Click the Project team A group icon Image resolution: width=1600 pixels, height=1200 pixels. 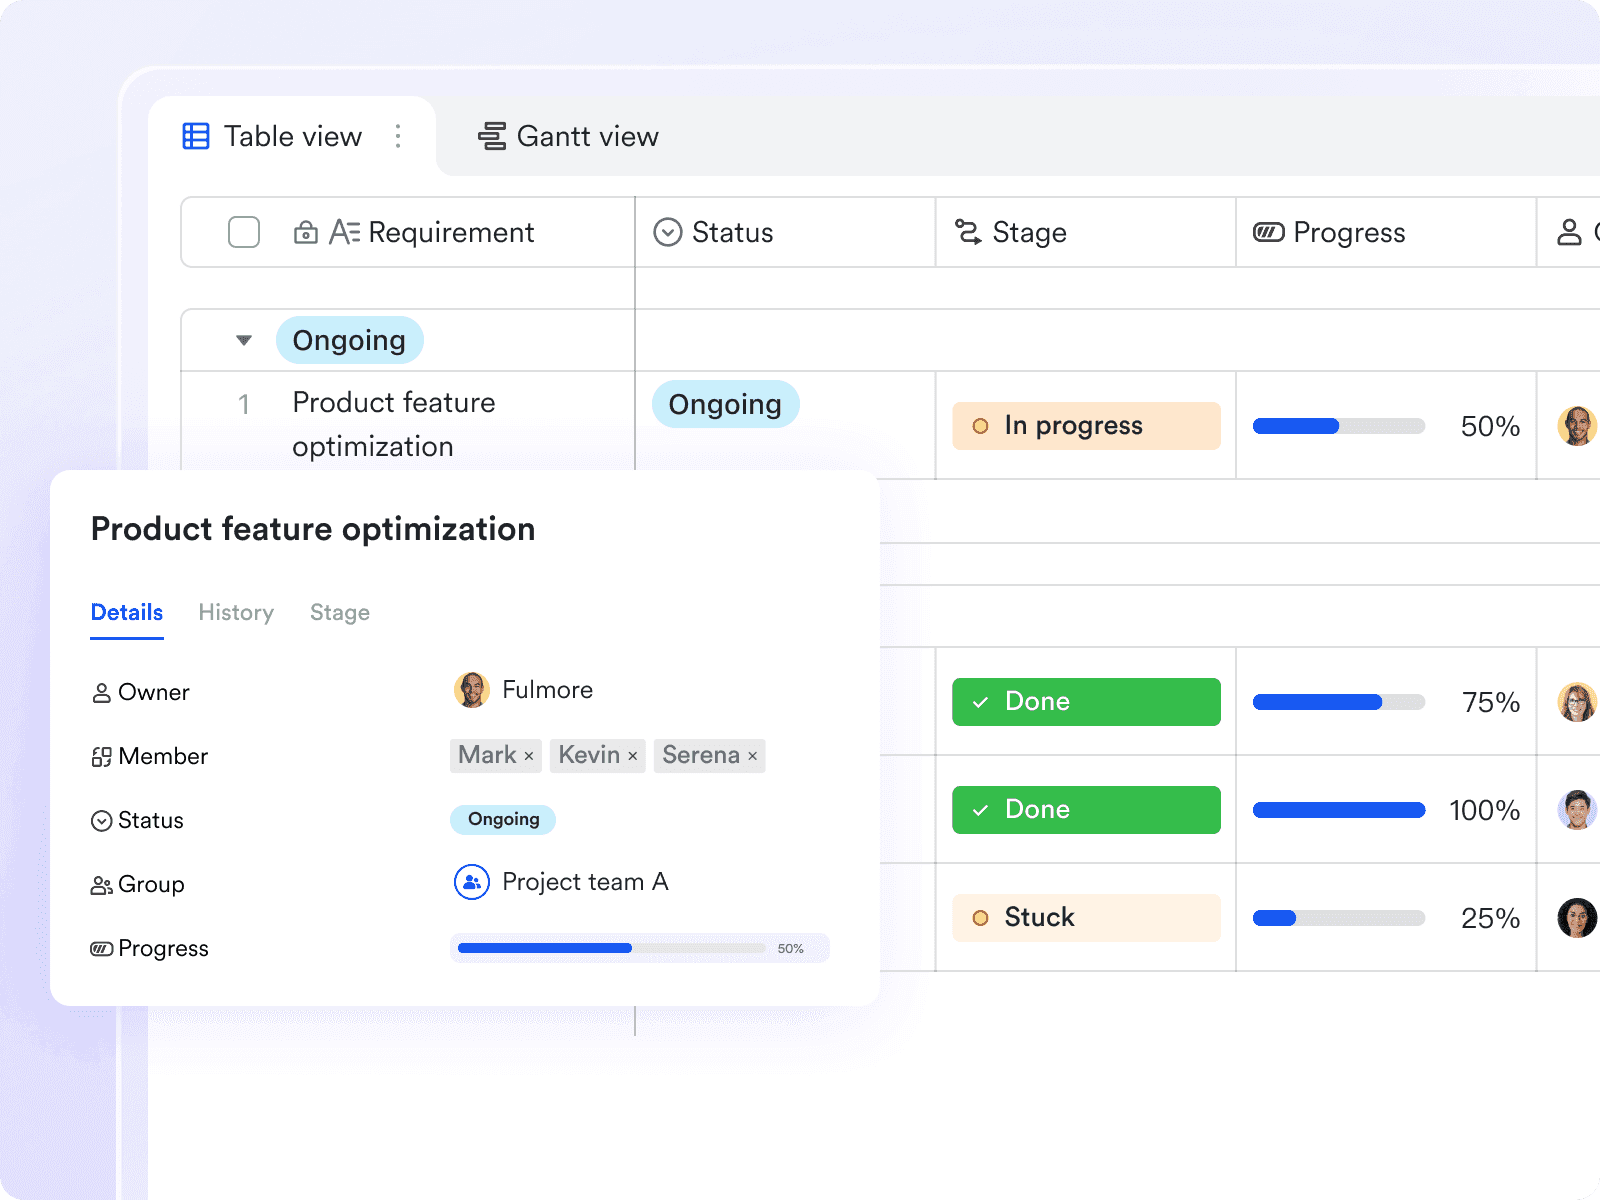click(470, 882)
